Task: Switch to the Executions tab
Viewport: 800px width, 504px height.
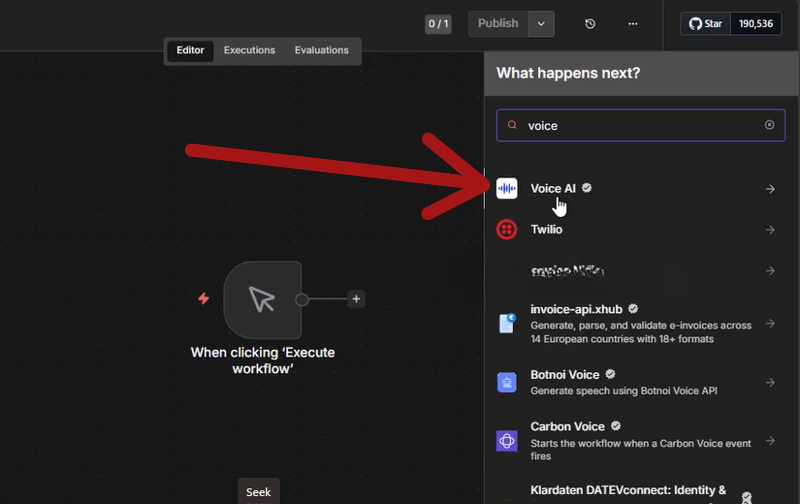Action: click(x=249, y=50)
